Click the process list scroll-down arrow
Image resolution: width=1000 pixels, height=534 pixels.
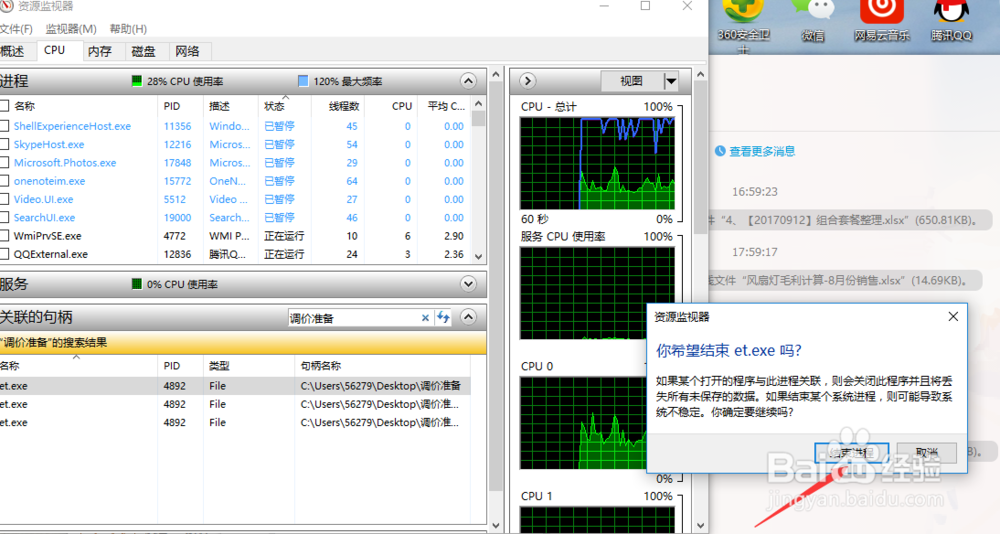pos(479,256)
